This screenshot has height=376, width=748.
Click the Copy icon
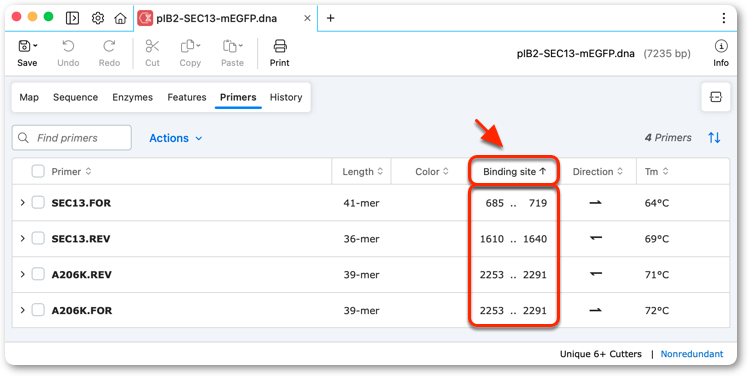pyautogui.click(x=187, y=46)
